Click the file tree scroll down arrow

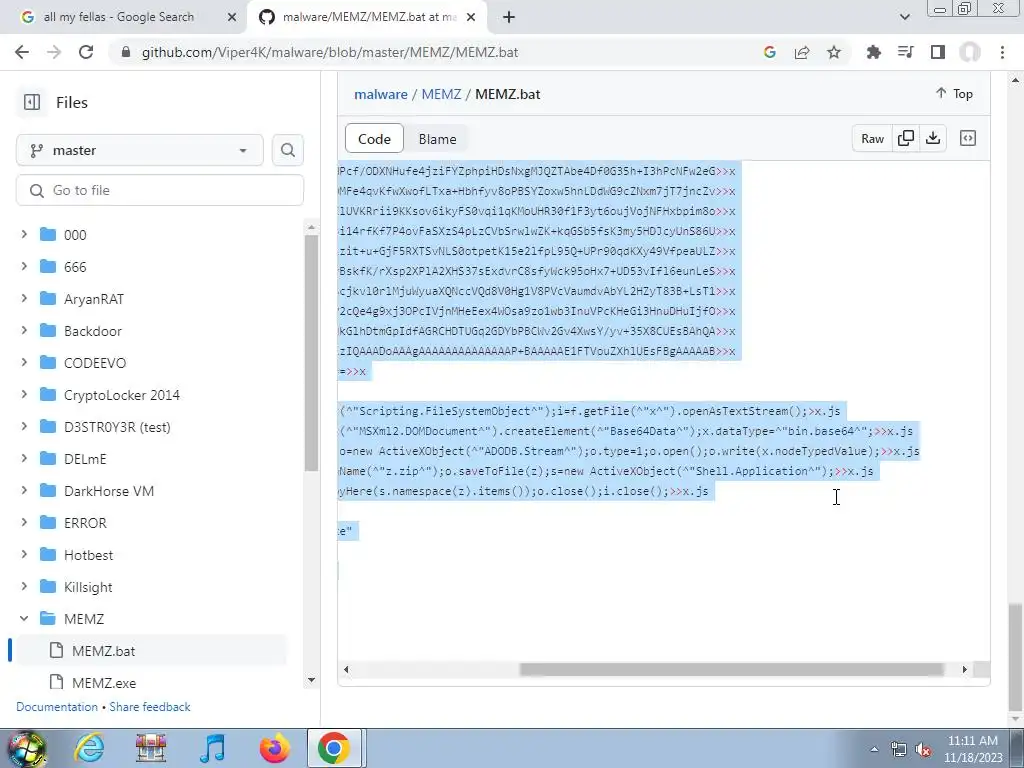(x=312, y=680)
